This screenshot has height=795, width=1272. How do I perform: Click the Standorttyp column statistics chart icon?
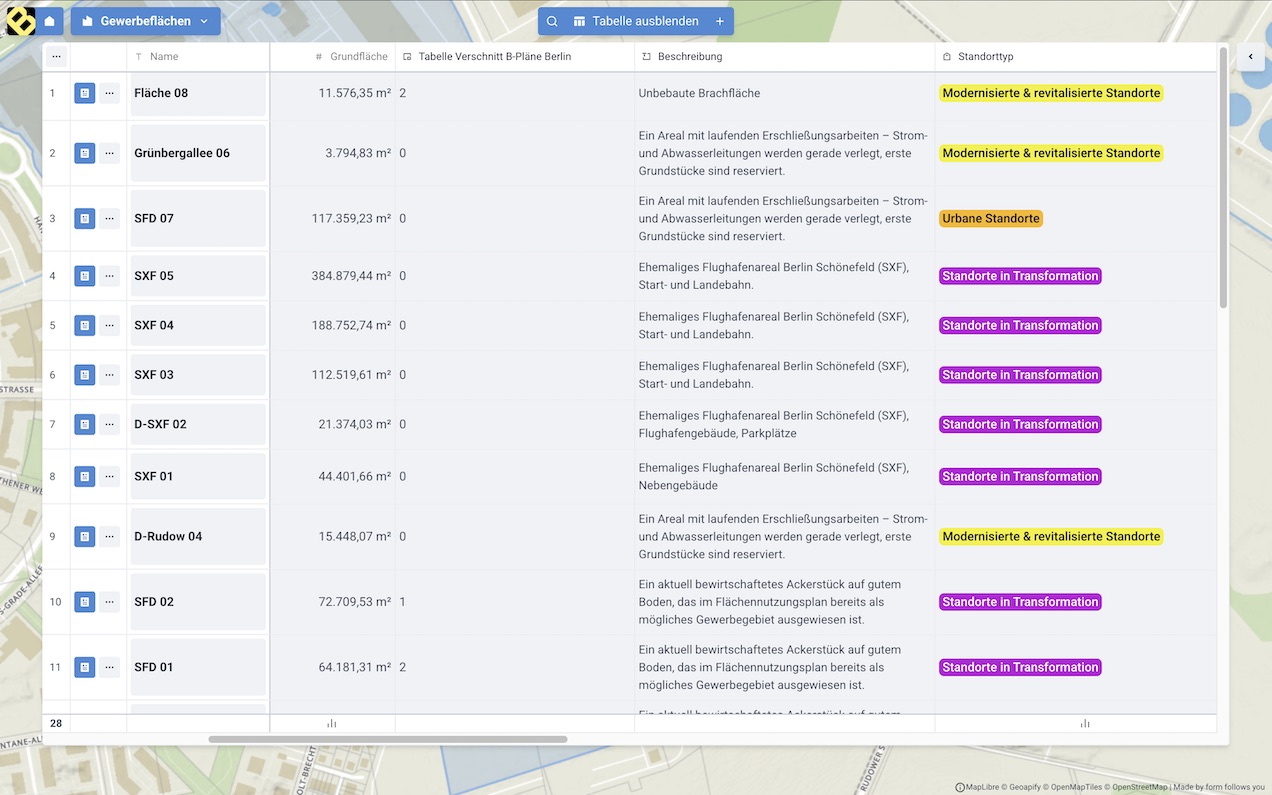pos(1085,723)
